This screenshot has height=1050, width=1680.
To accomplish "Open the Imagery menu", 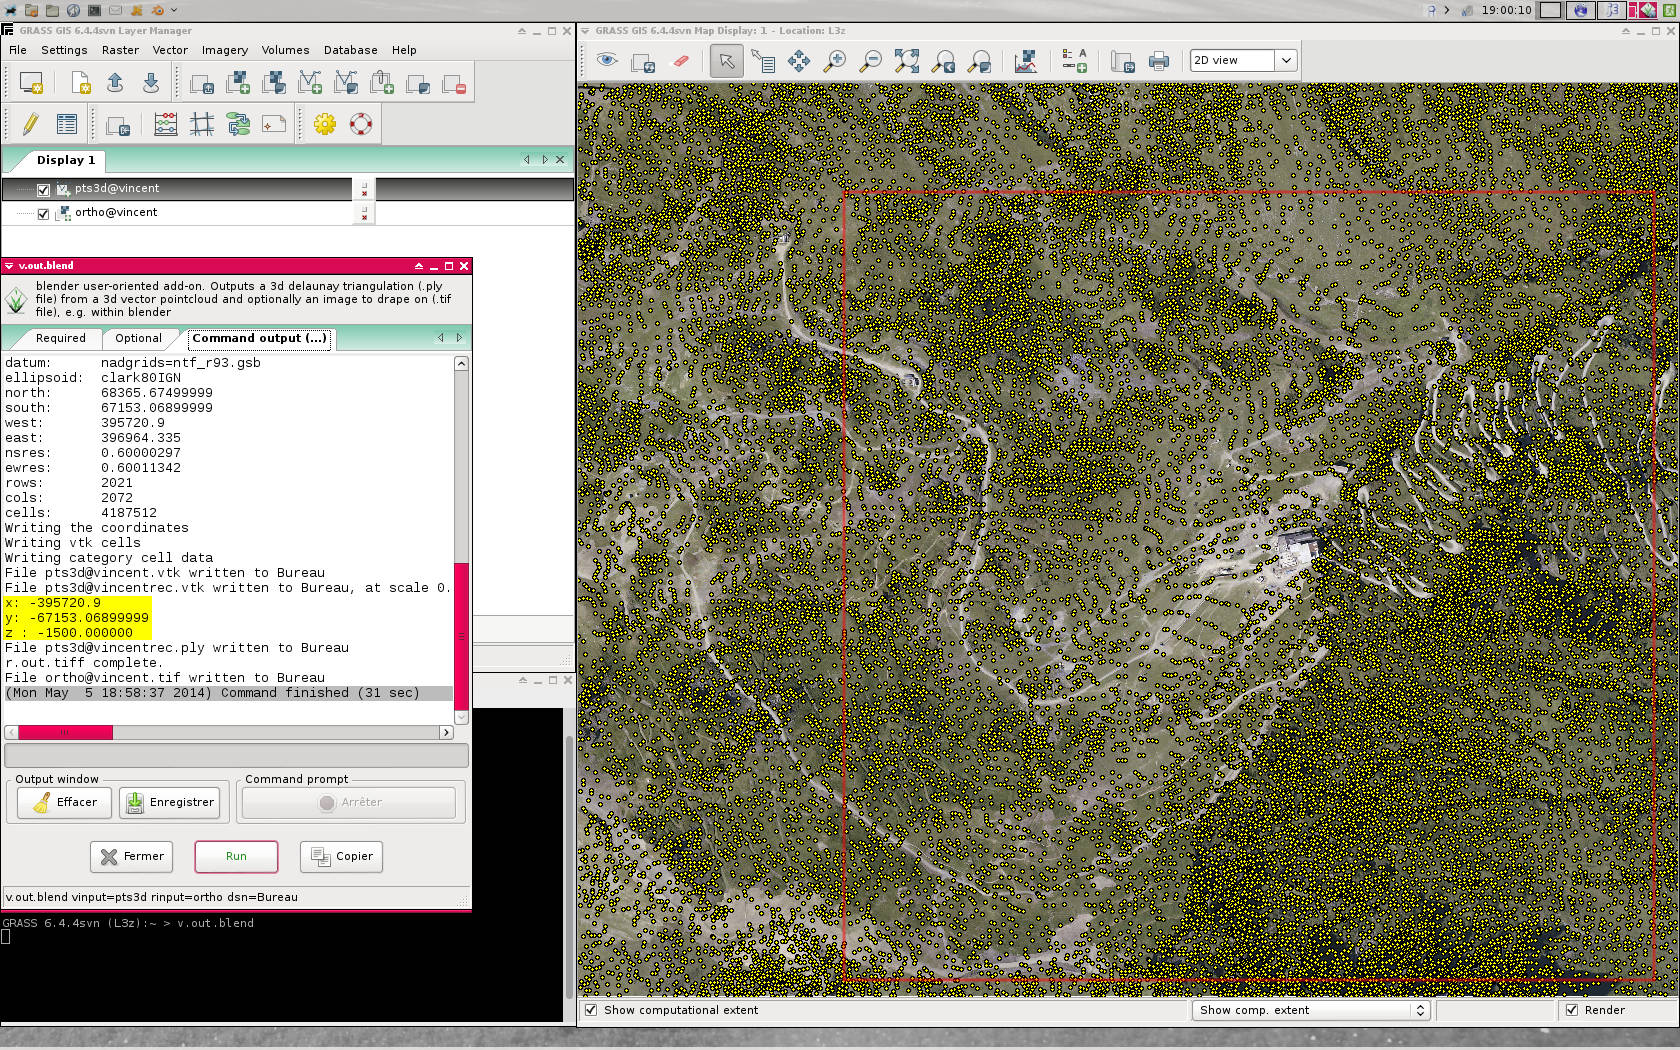I will tap(225, 50).
